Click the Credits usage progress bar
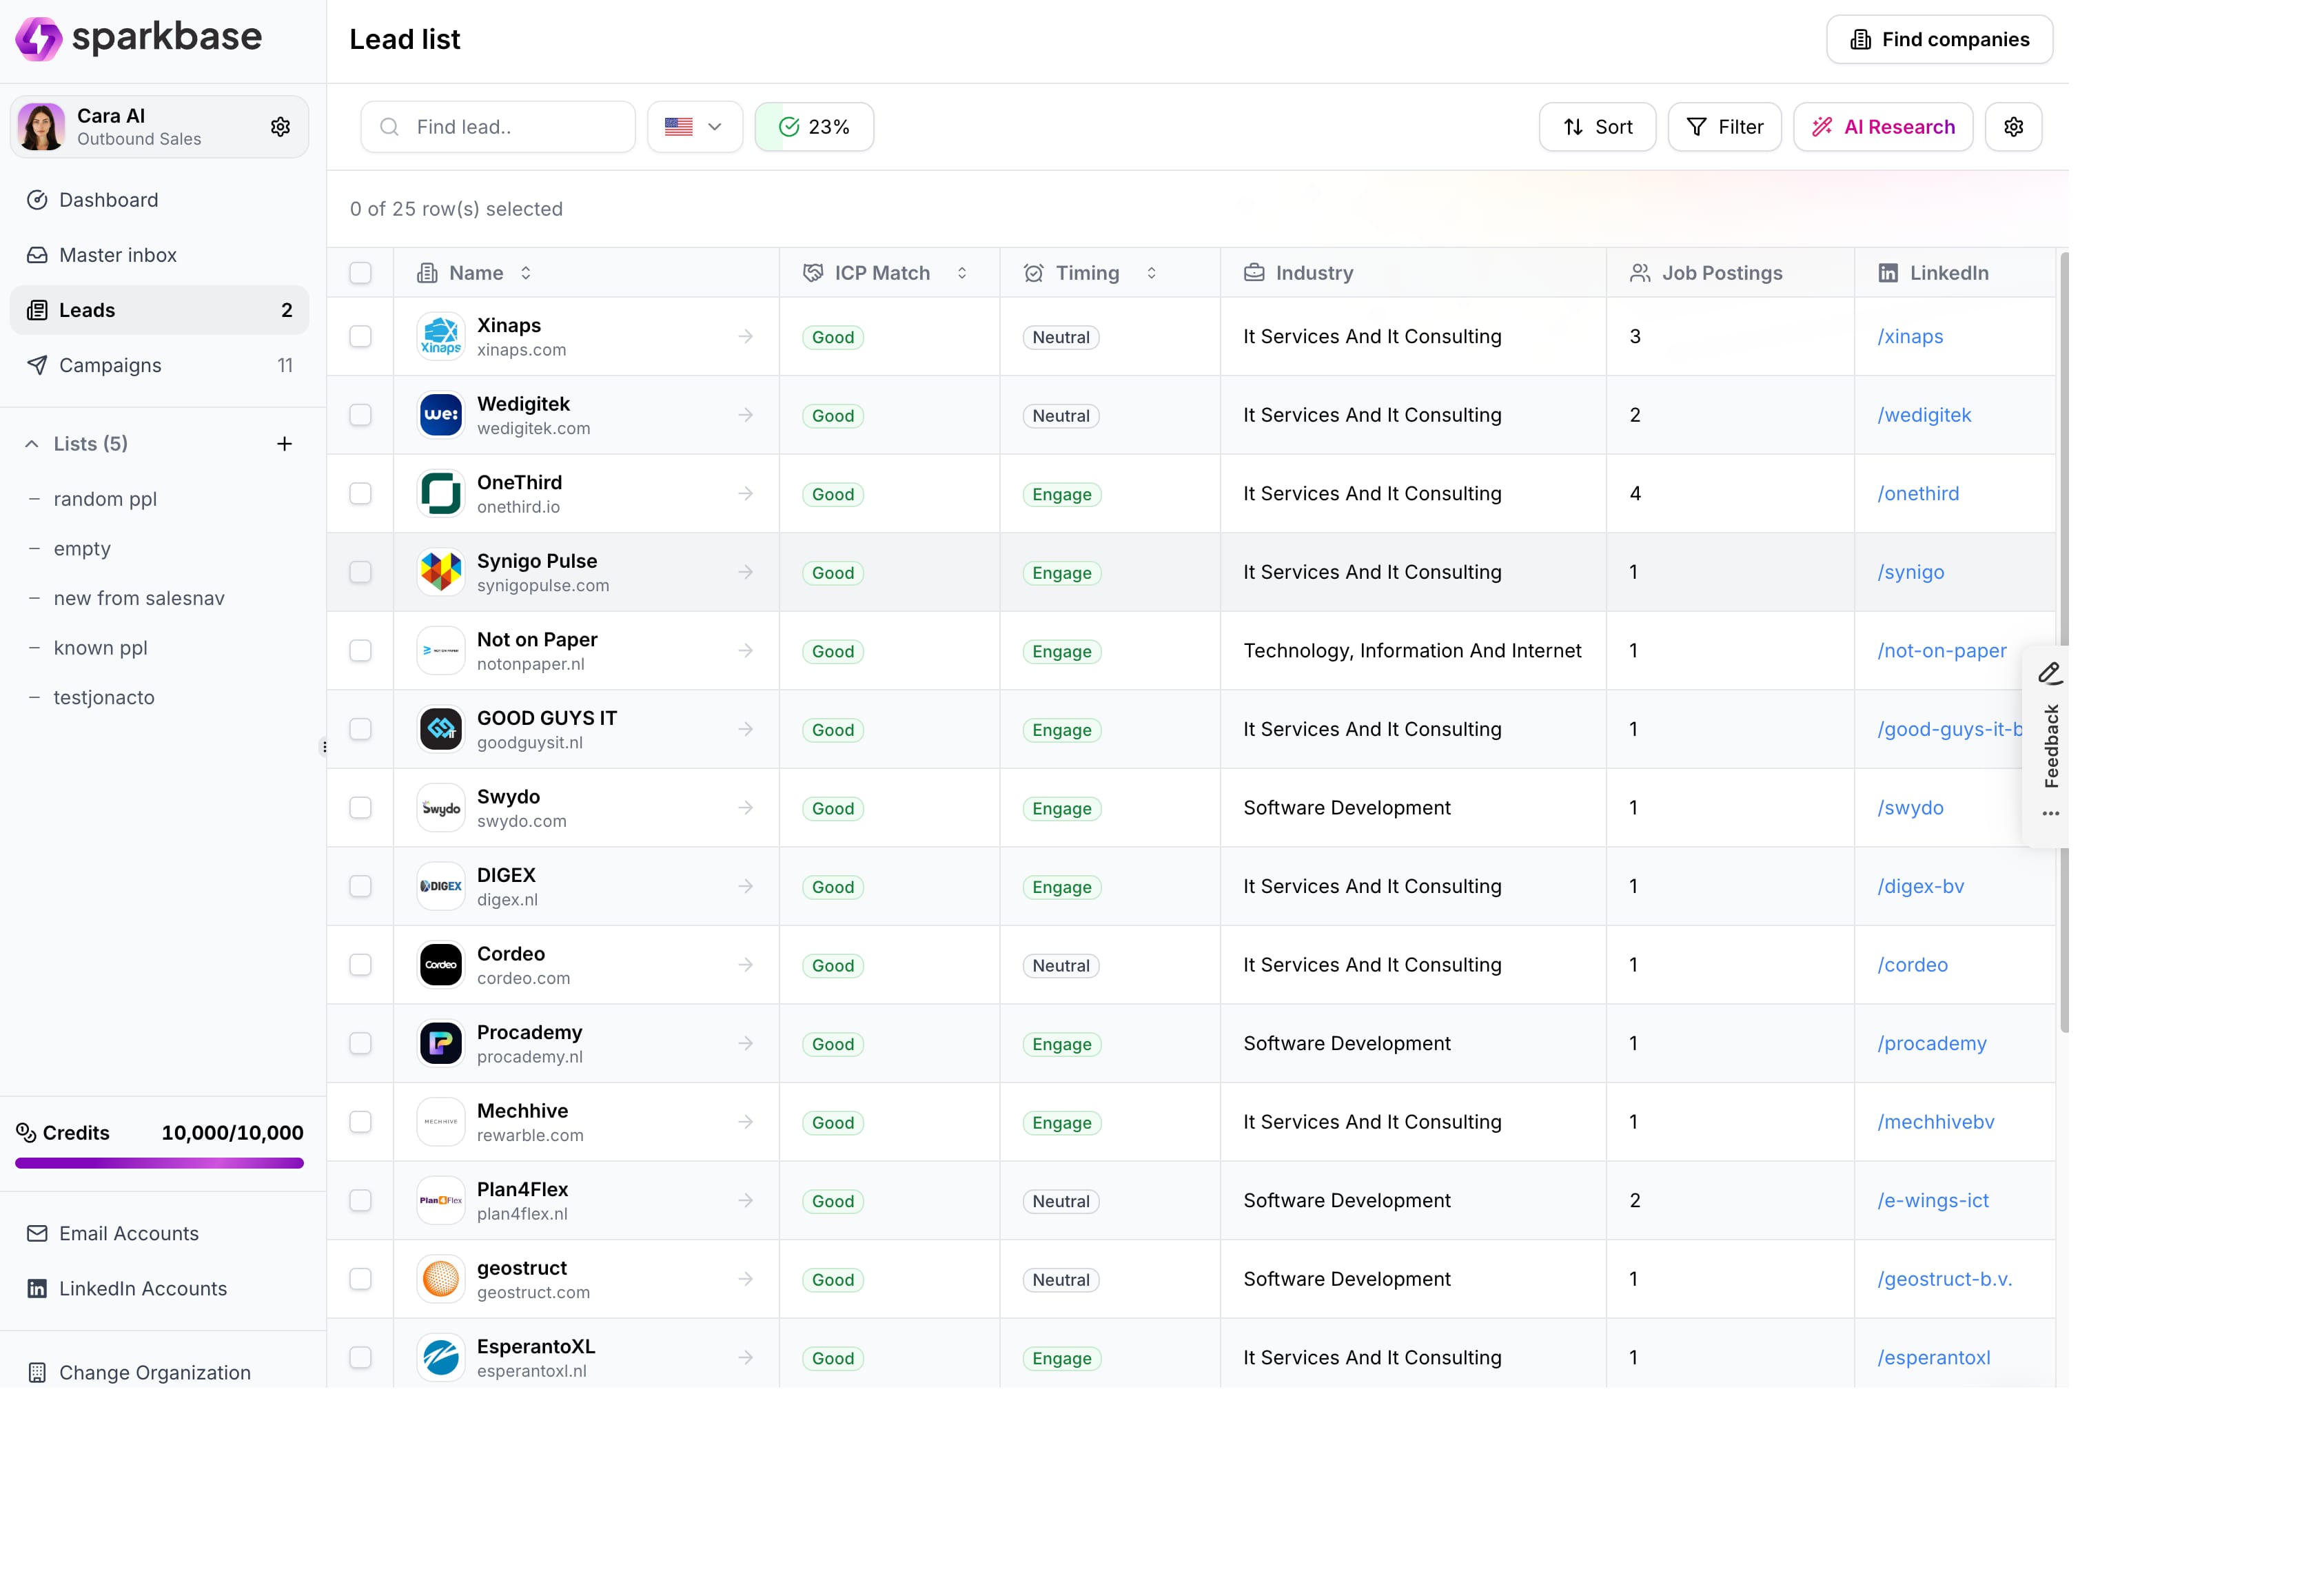 click(160, 1163)
